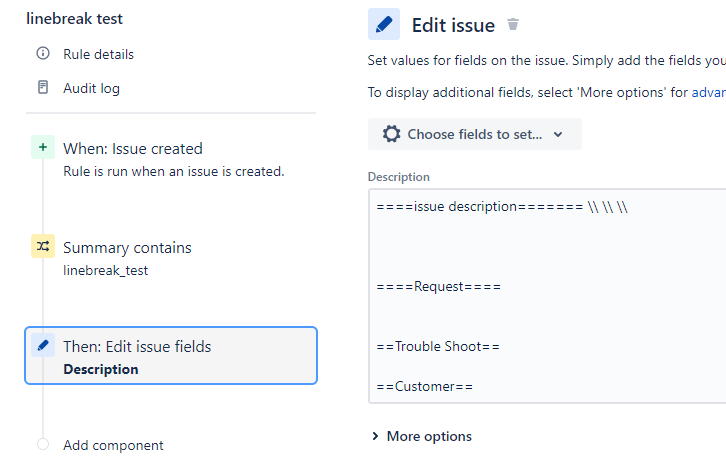Click the gear icon in Choose fields button
The height and width of the screenshot is (467, 726).
[391, 134]
